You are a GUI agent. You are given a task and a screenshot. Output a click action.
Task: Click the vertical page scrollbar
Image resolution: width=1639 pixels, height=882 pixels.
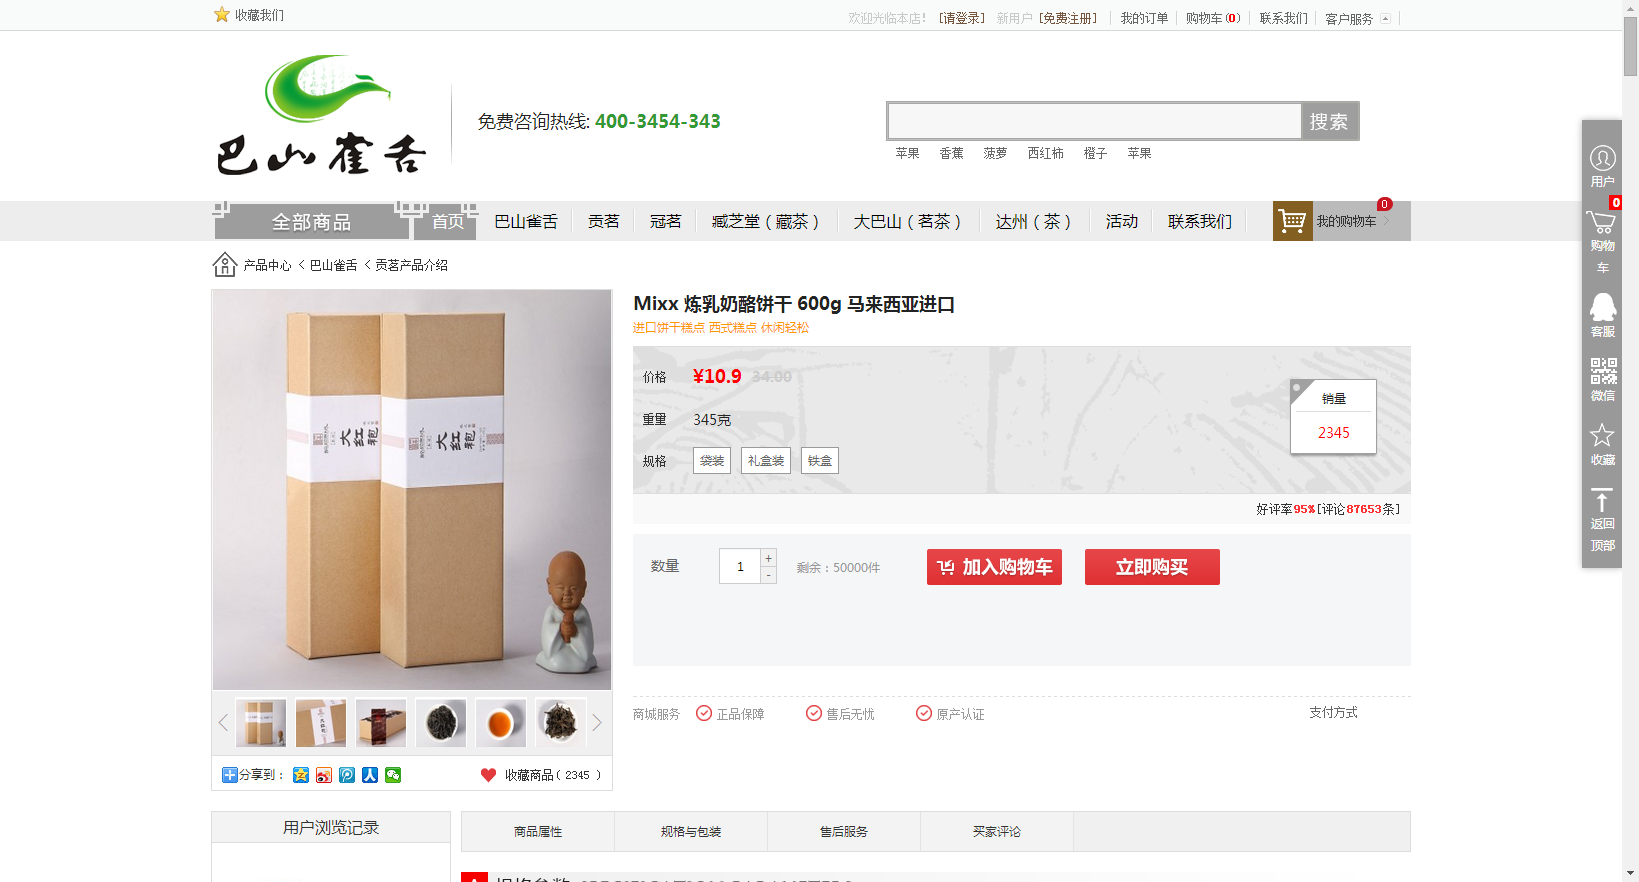click(x=1630, y=441)
